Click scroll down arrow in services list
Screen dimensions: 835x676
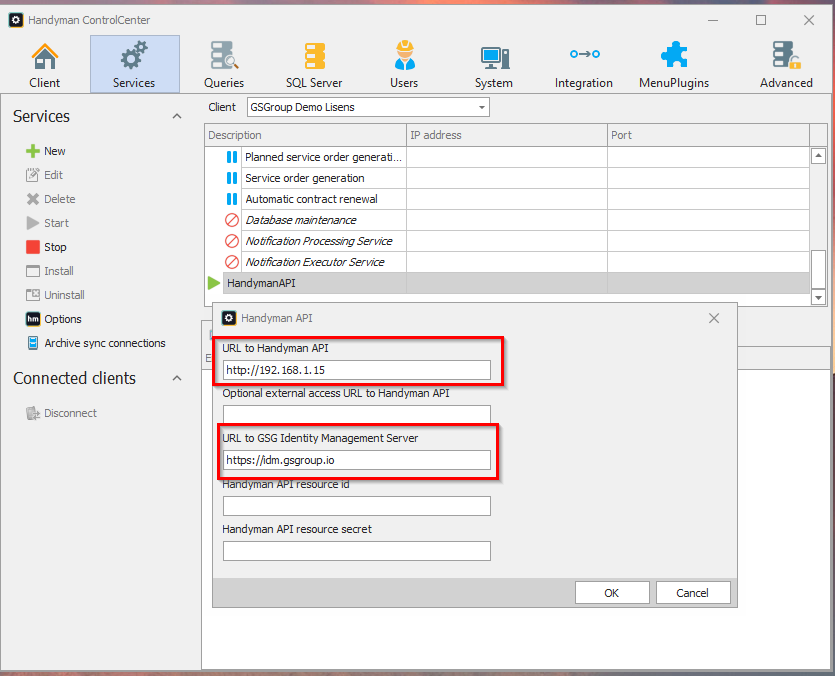[x=818, y=297]
